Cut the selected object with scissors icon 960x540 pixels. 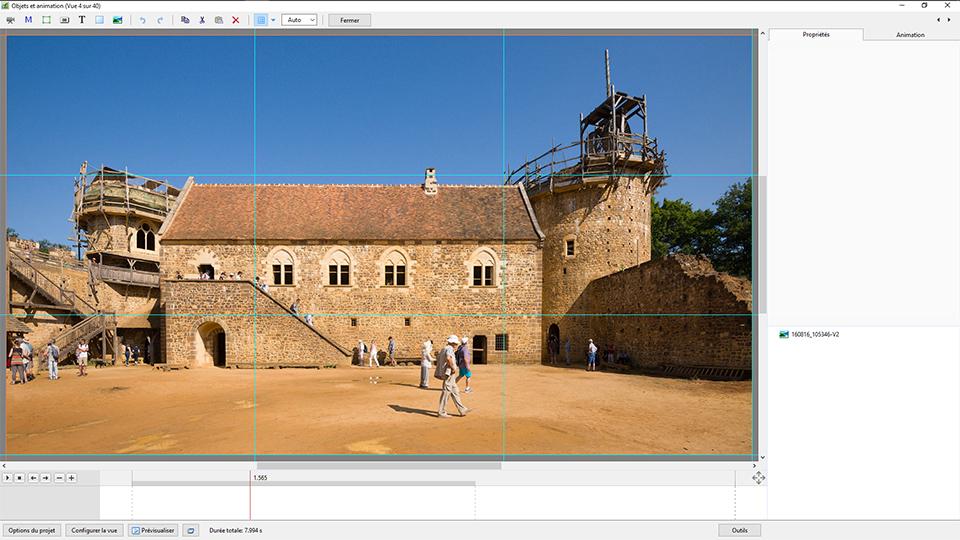point(202,20)
